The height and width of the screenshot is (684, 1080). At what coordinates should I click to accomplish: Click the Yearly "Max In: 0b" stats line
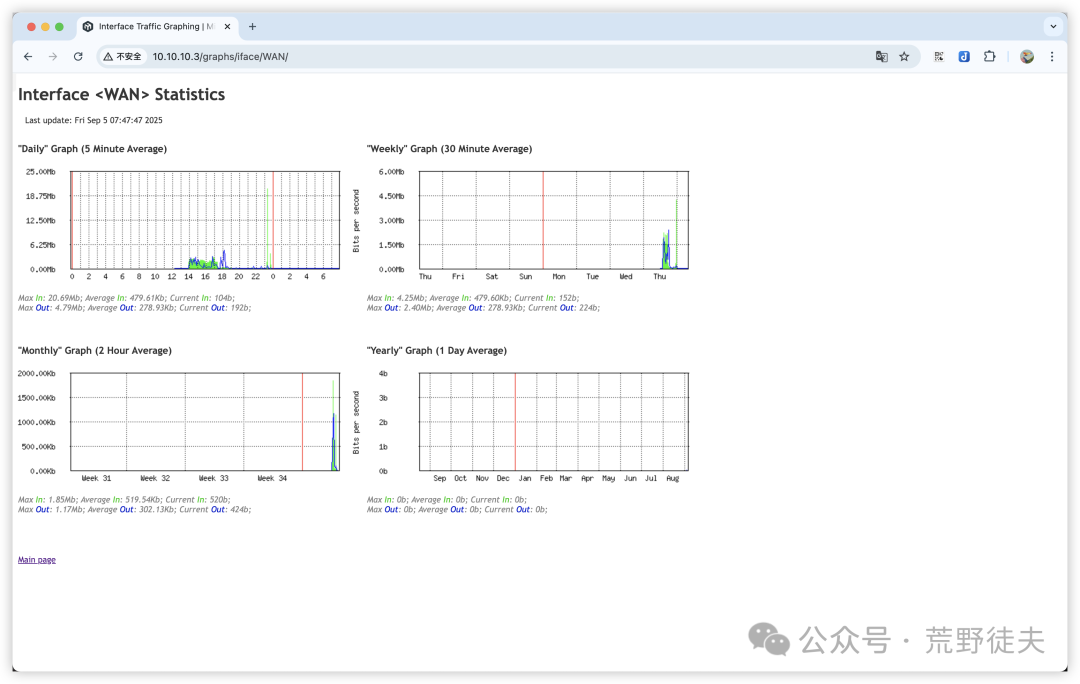click(446, 499)
